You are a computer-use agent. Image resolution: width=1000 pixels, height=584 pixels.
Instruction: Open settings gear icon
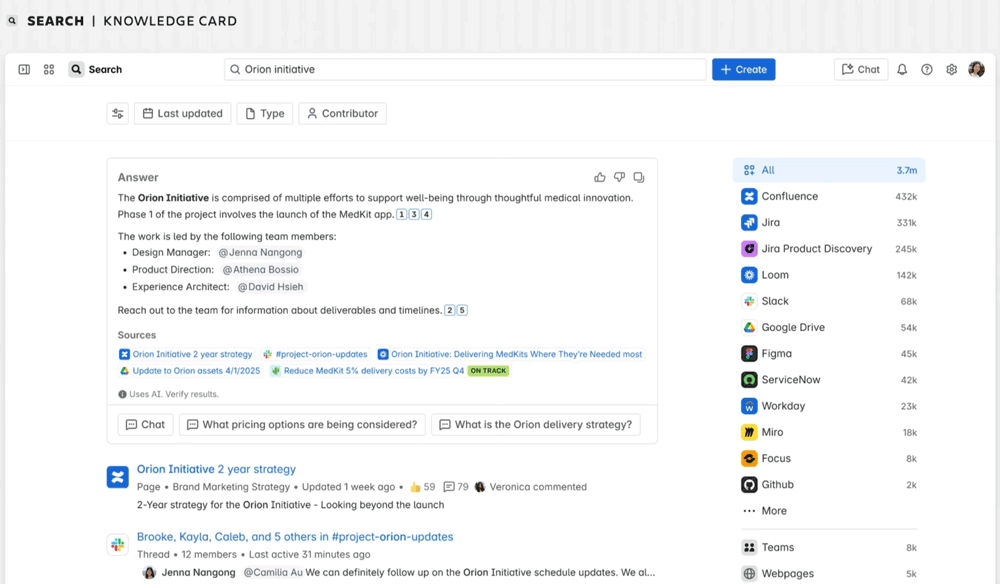tap(952, 69)
